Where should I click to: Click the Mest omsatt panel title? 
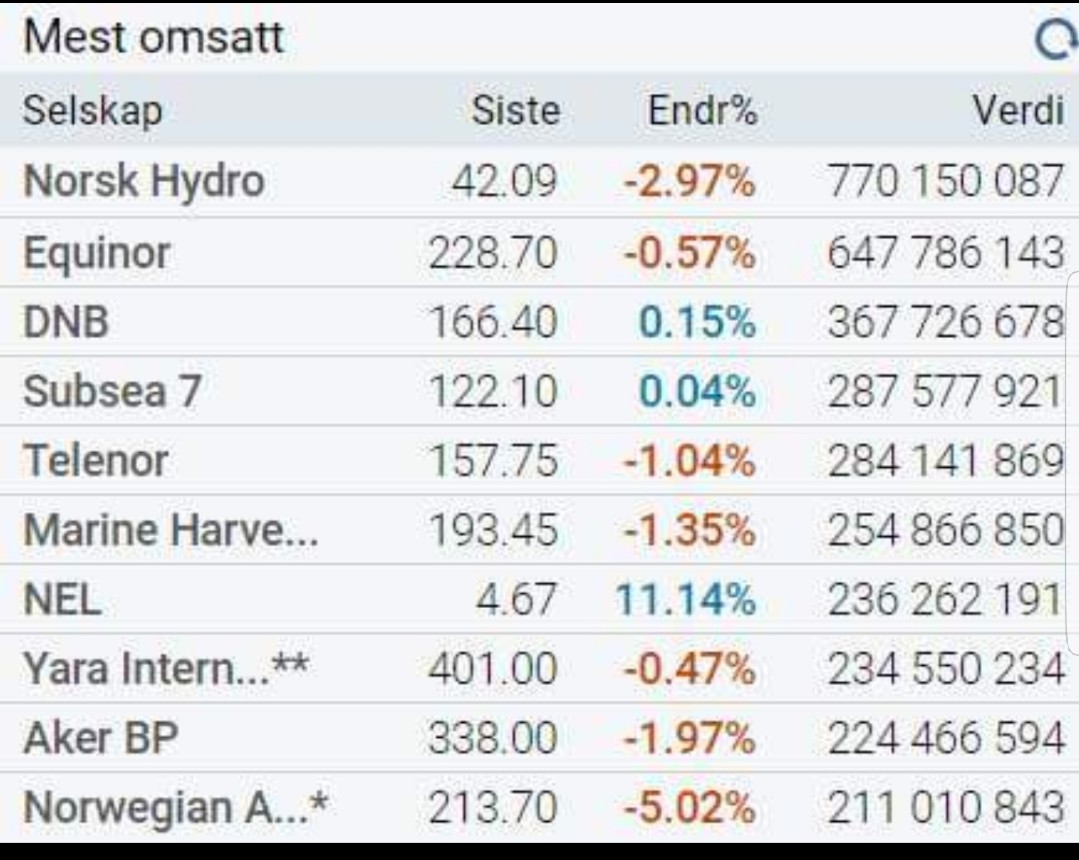click(x=154, y=38)
